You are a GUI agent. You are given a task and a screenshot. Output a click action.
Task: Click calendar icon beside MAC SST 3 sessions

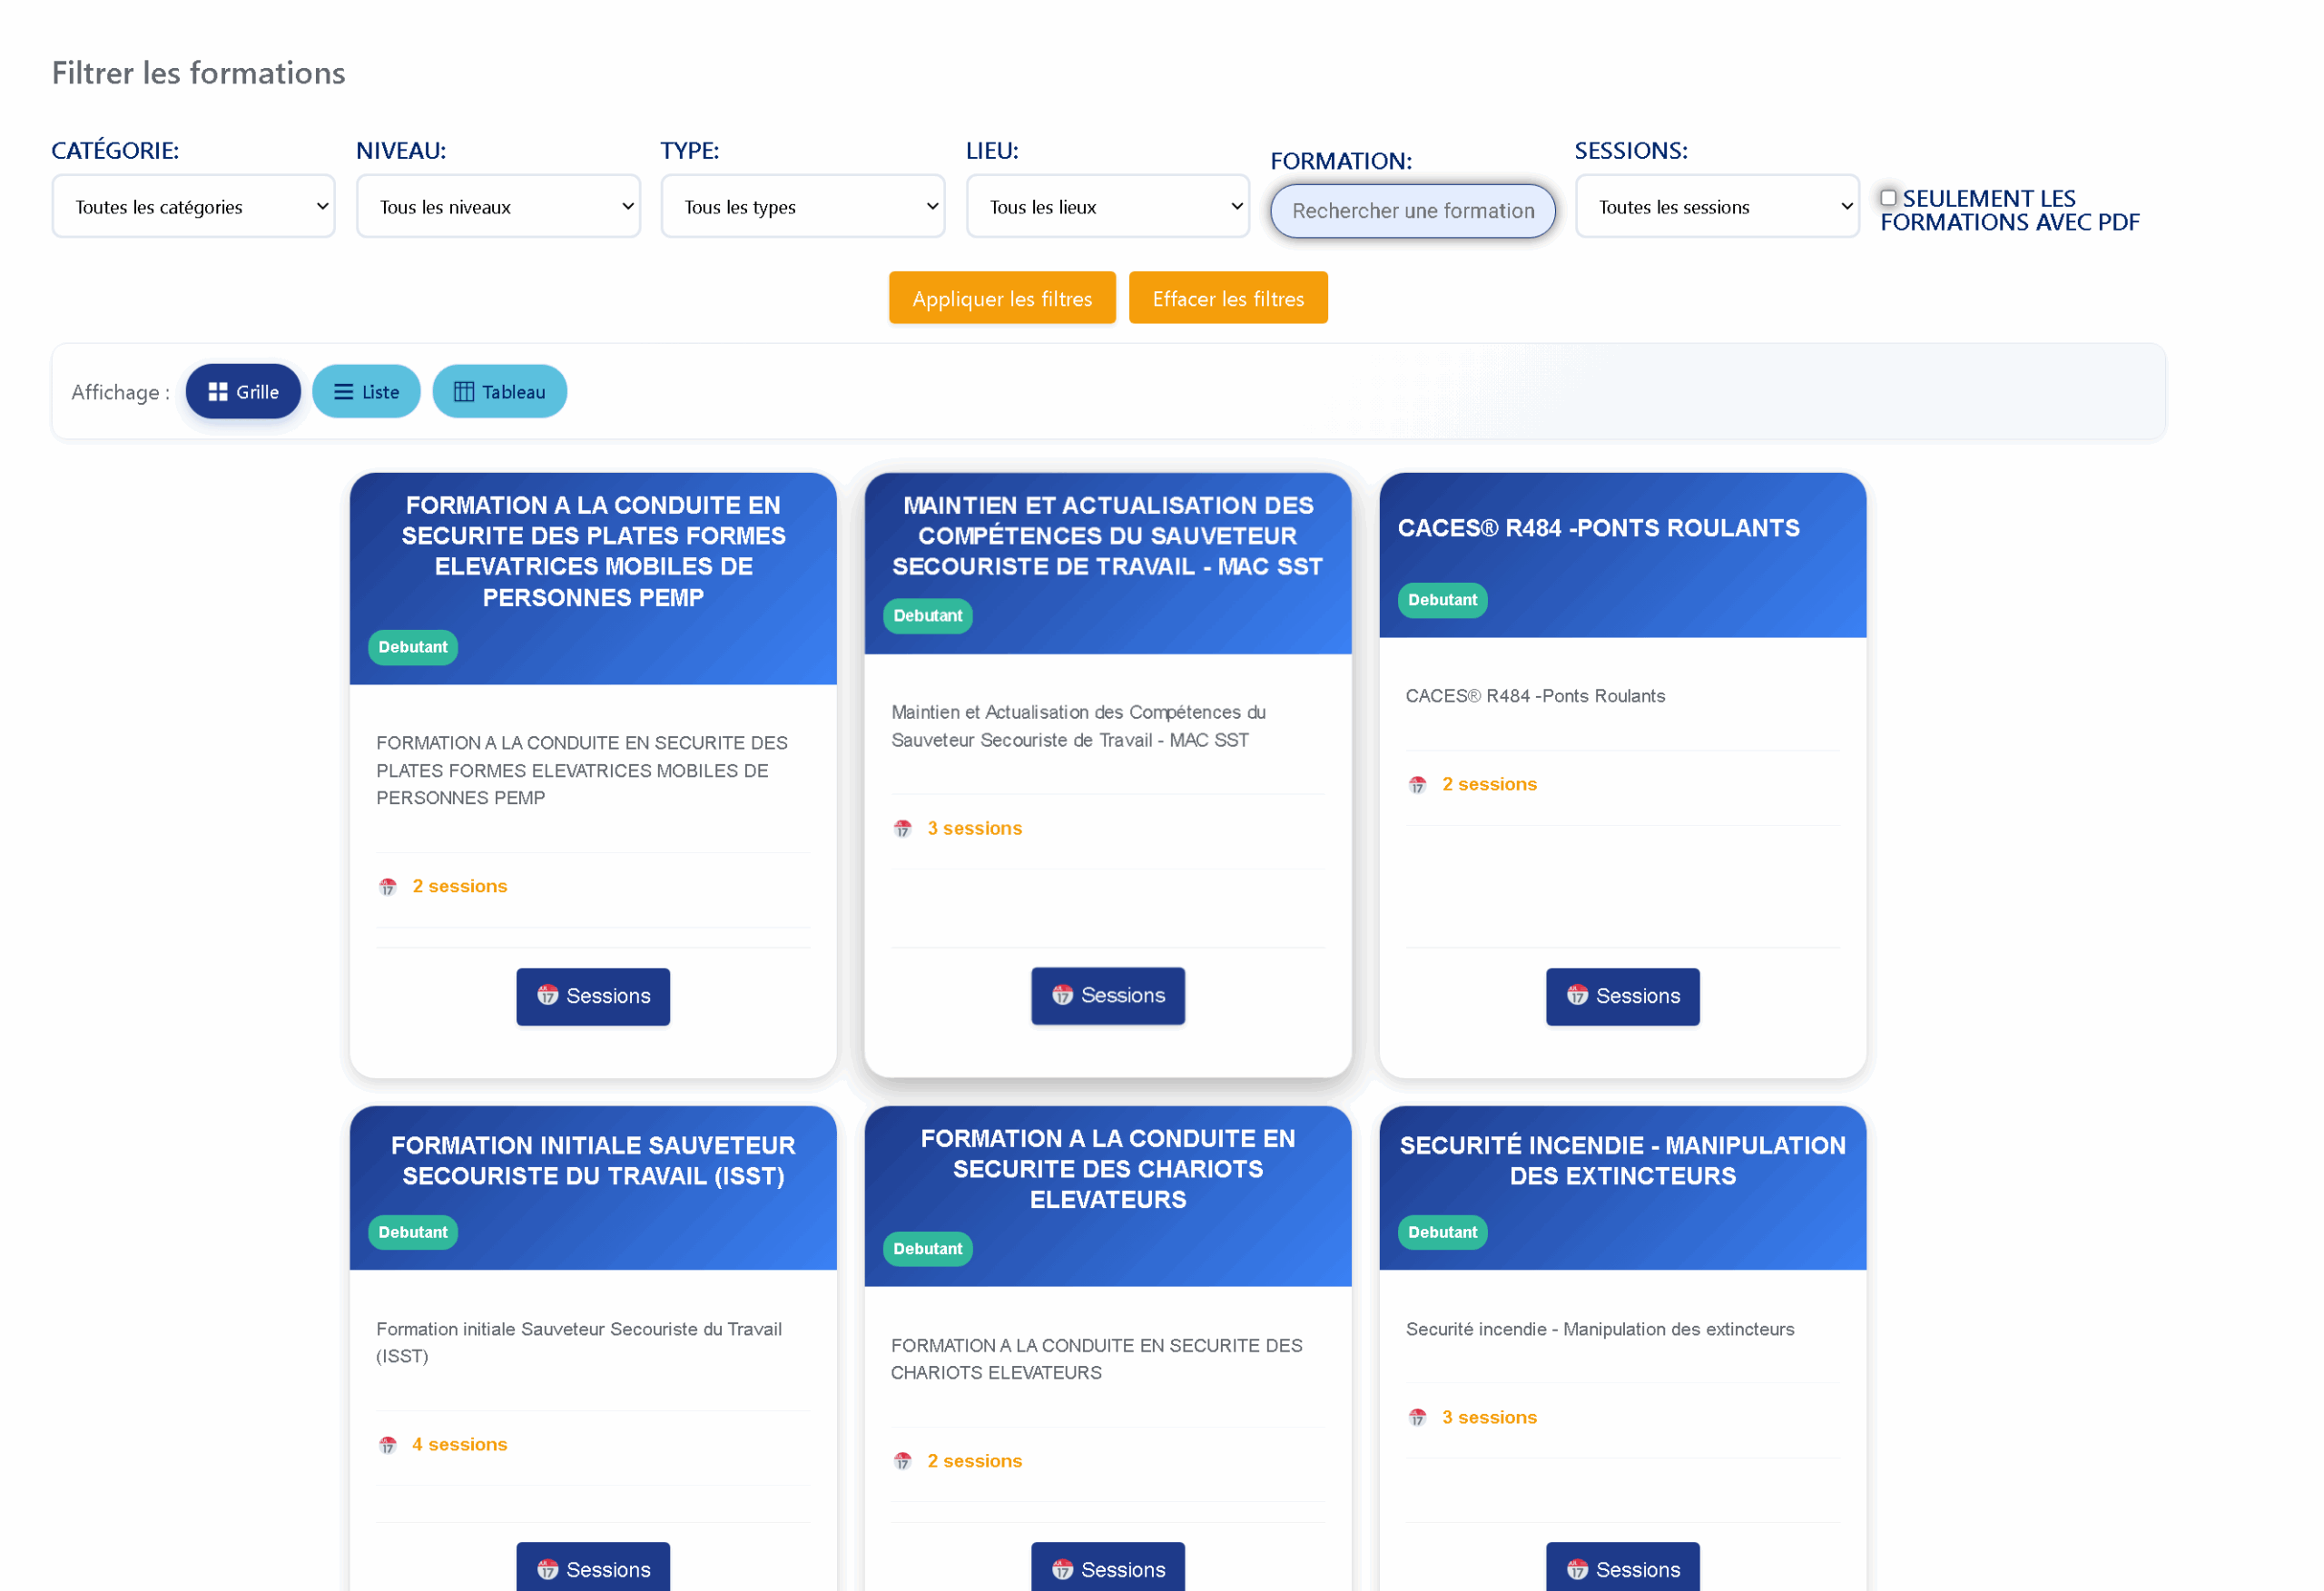point(903,829)
